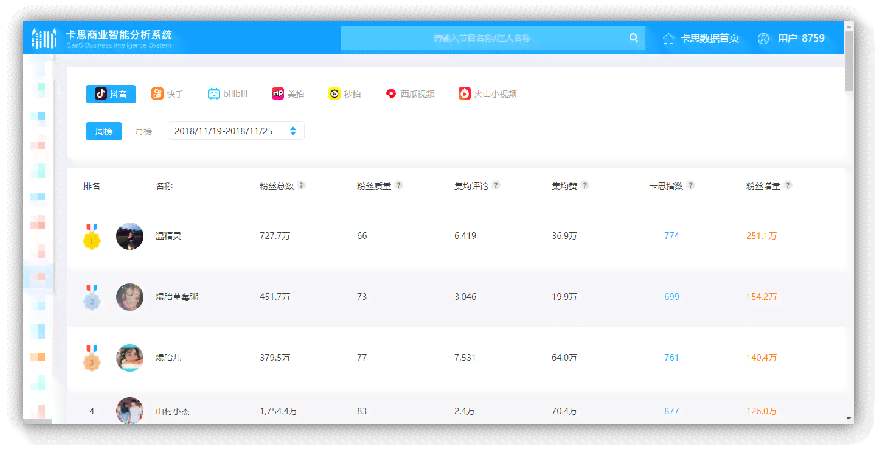Open avatar of the rank 3 creator
The height and width of the screenshot is (450, 880).
pos(130,357)
